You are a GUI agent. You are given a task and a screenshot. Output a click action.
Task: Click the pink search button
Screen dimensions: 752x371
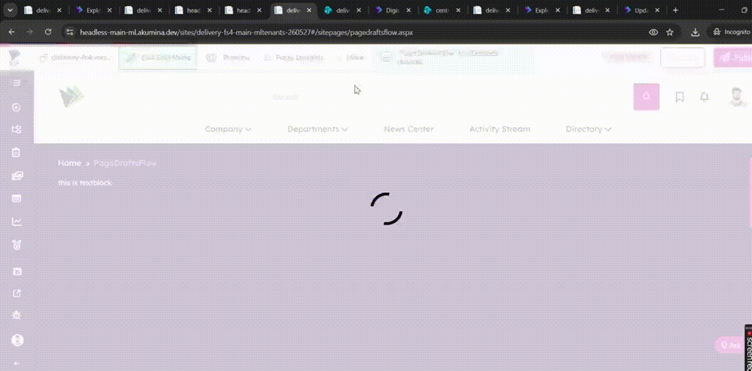[646, 97]
